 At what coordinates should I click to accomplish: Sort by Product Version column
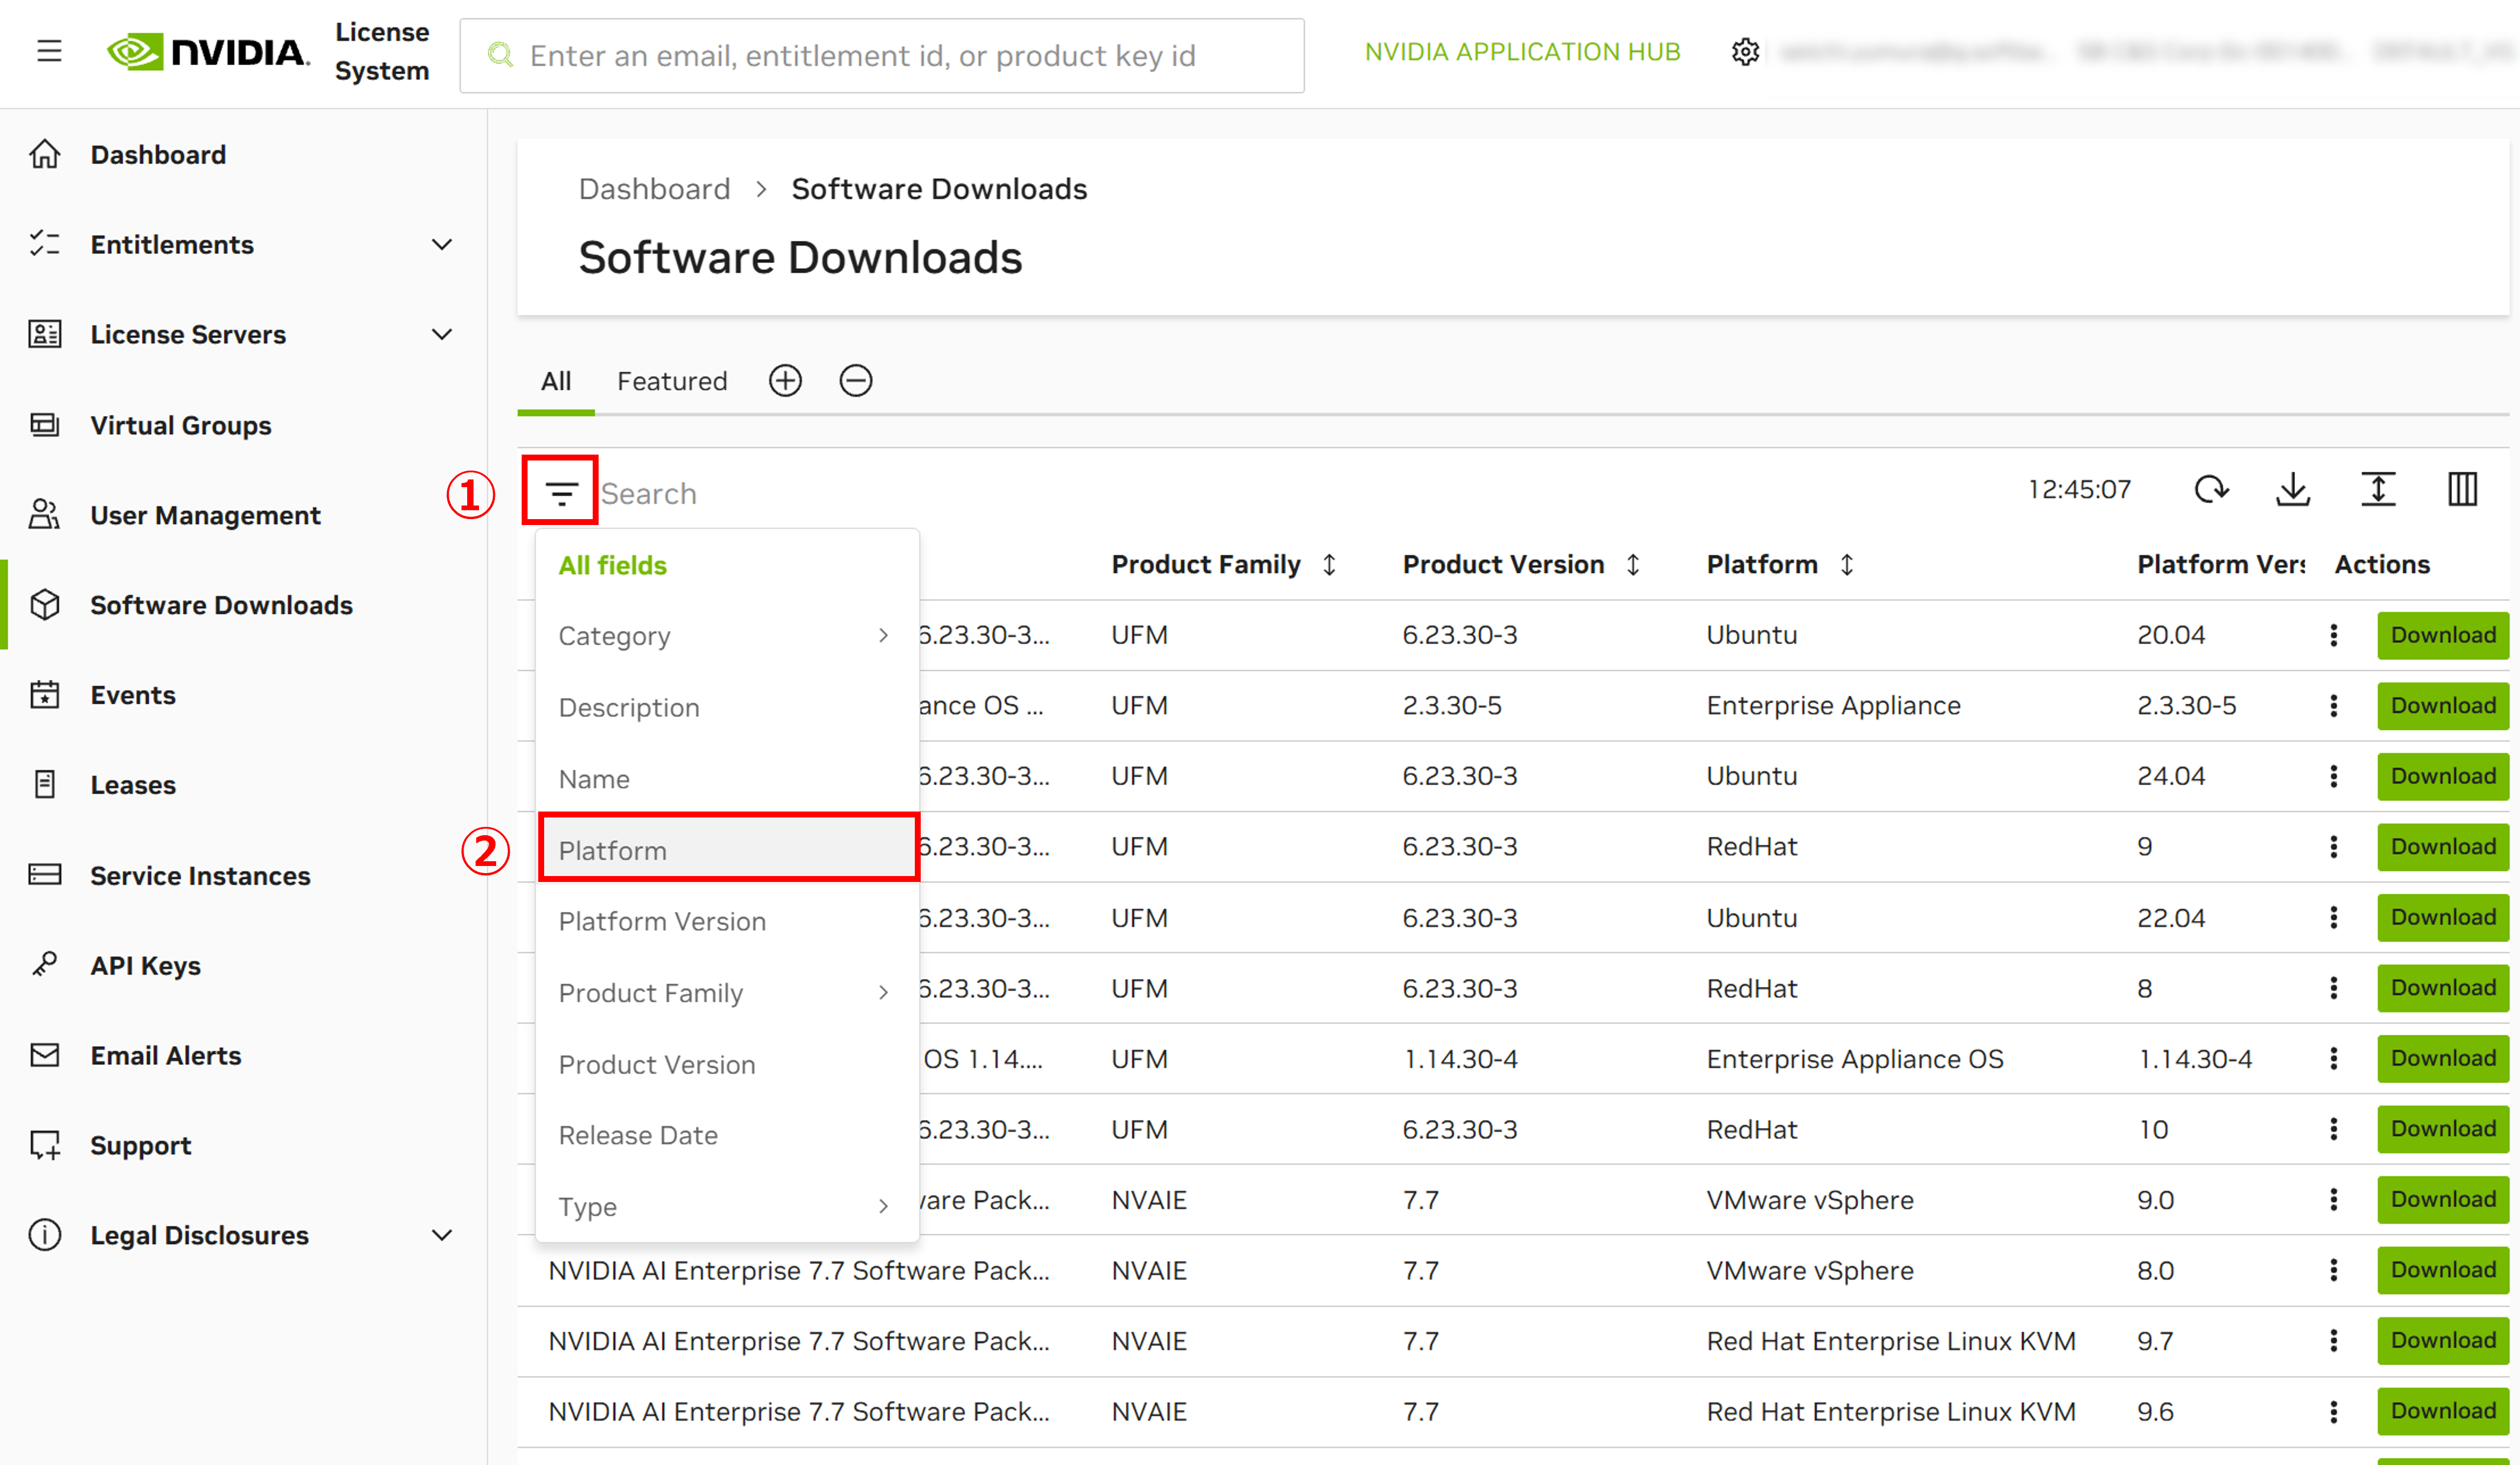tap(1633, 565)
